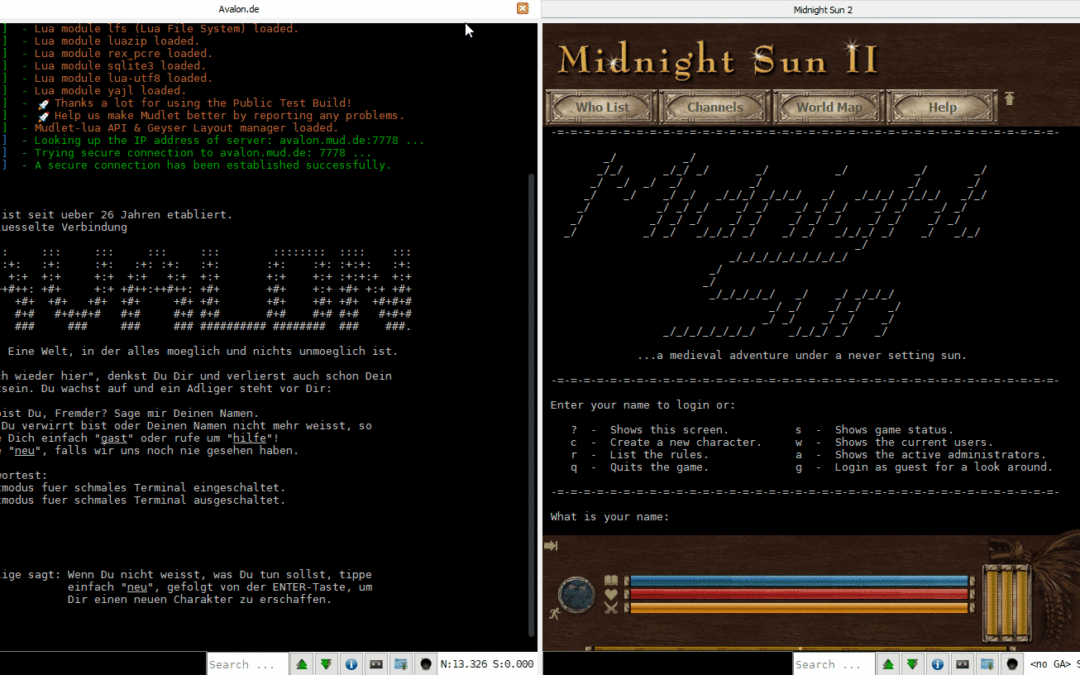Click the black emergency stop icon in Avalon toolbar
Viewport: 1080px width, 675px height.
click(x=426, y=664)
